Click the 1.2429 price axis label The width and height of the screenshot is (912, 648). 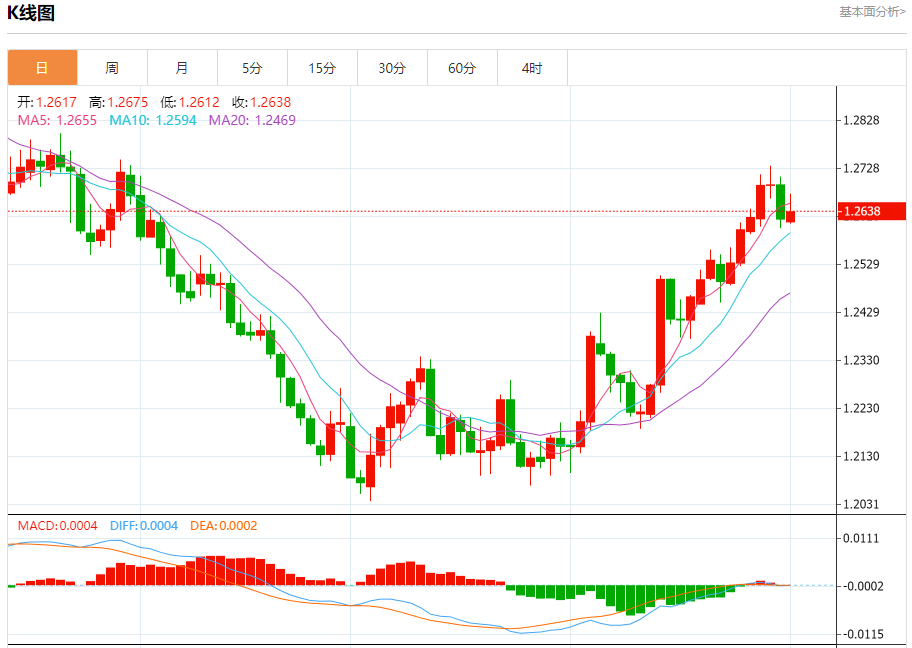pos(861,312)
